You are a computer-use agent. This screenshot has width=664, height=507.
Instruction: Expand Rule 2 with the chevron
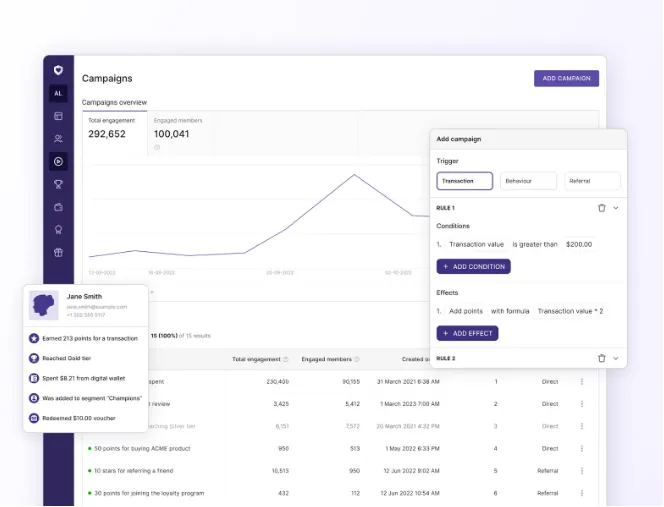(616, 358)
